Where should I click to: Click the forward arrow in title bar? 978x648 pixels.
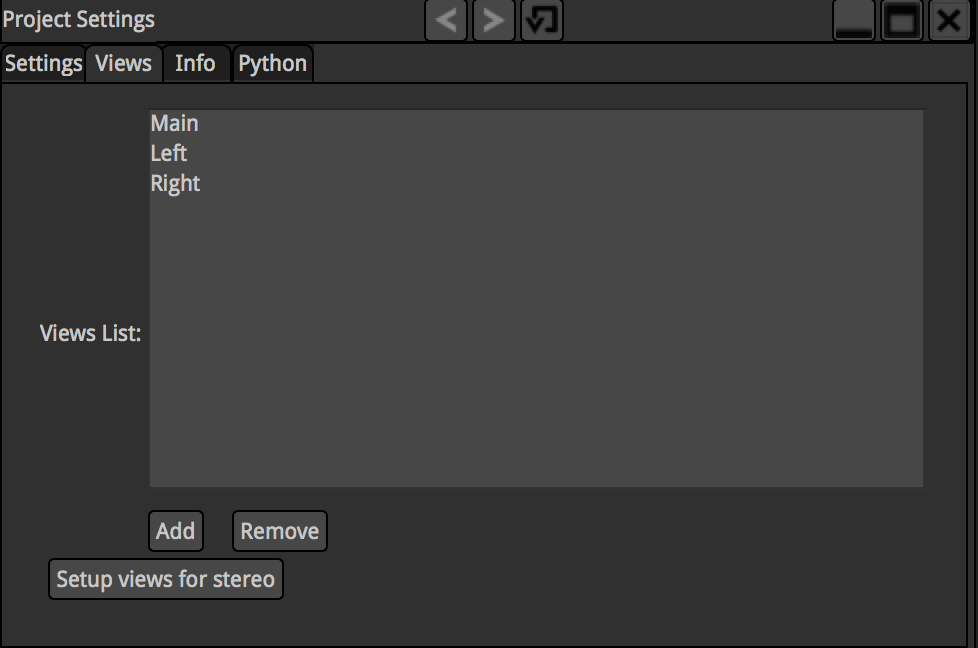[x=493, y=21]
